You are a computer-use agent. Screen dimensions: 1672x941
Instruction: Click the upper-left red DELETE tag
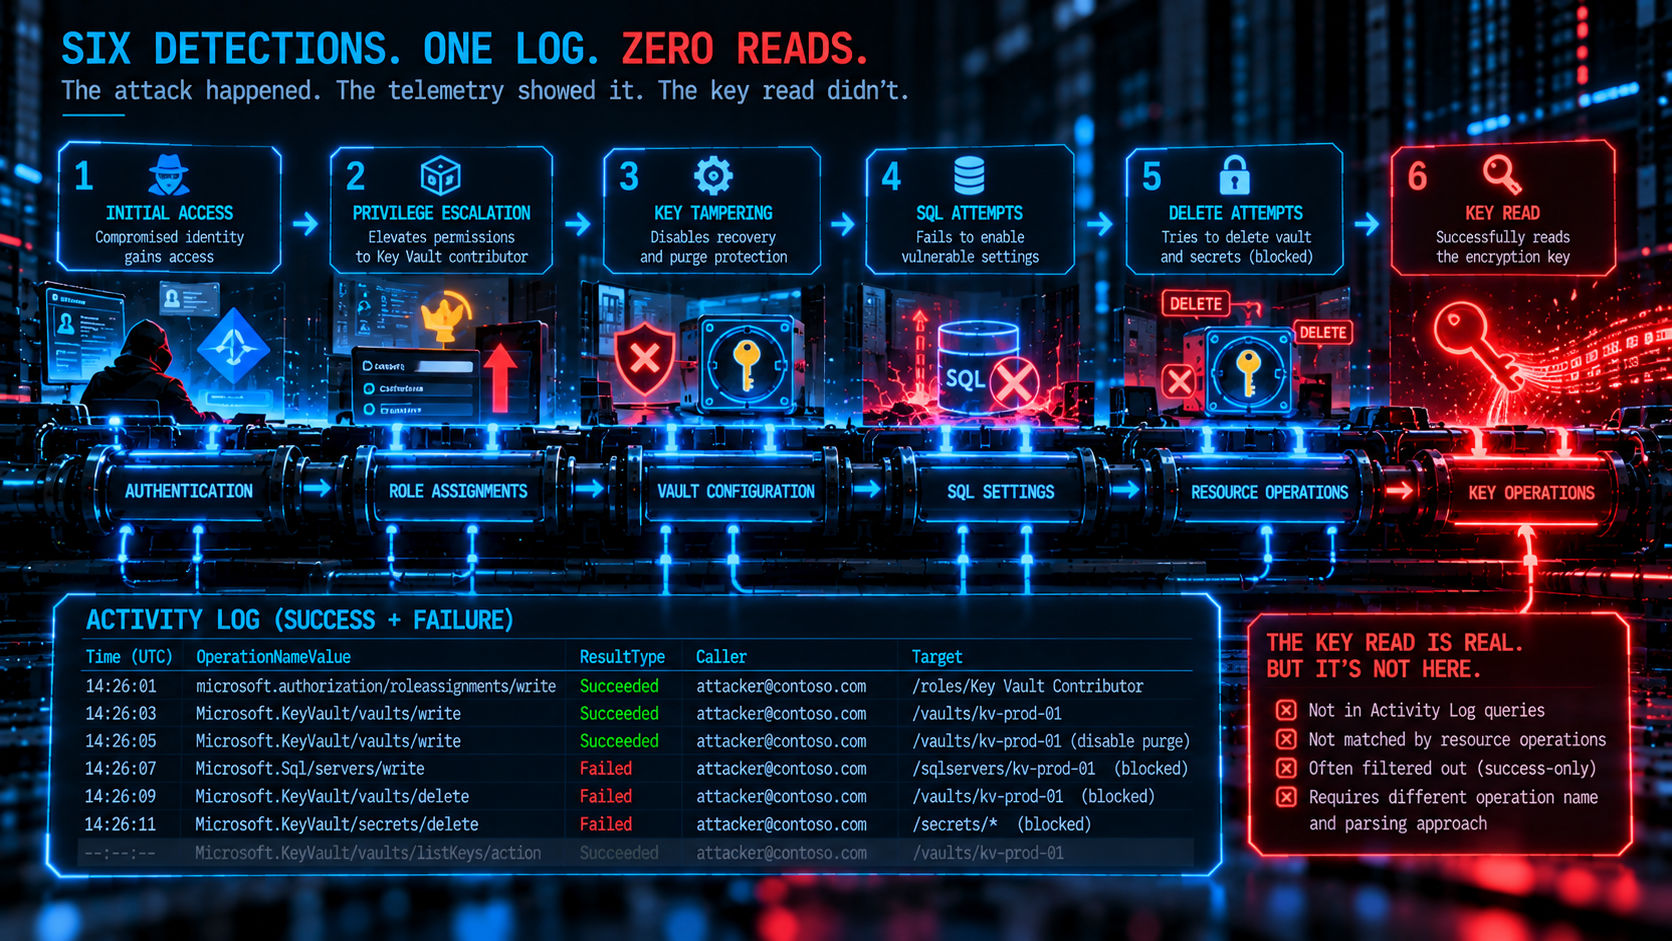click(x=1196, y=304)
